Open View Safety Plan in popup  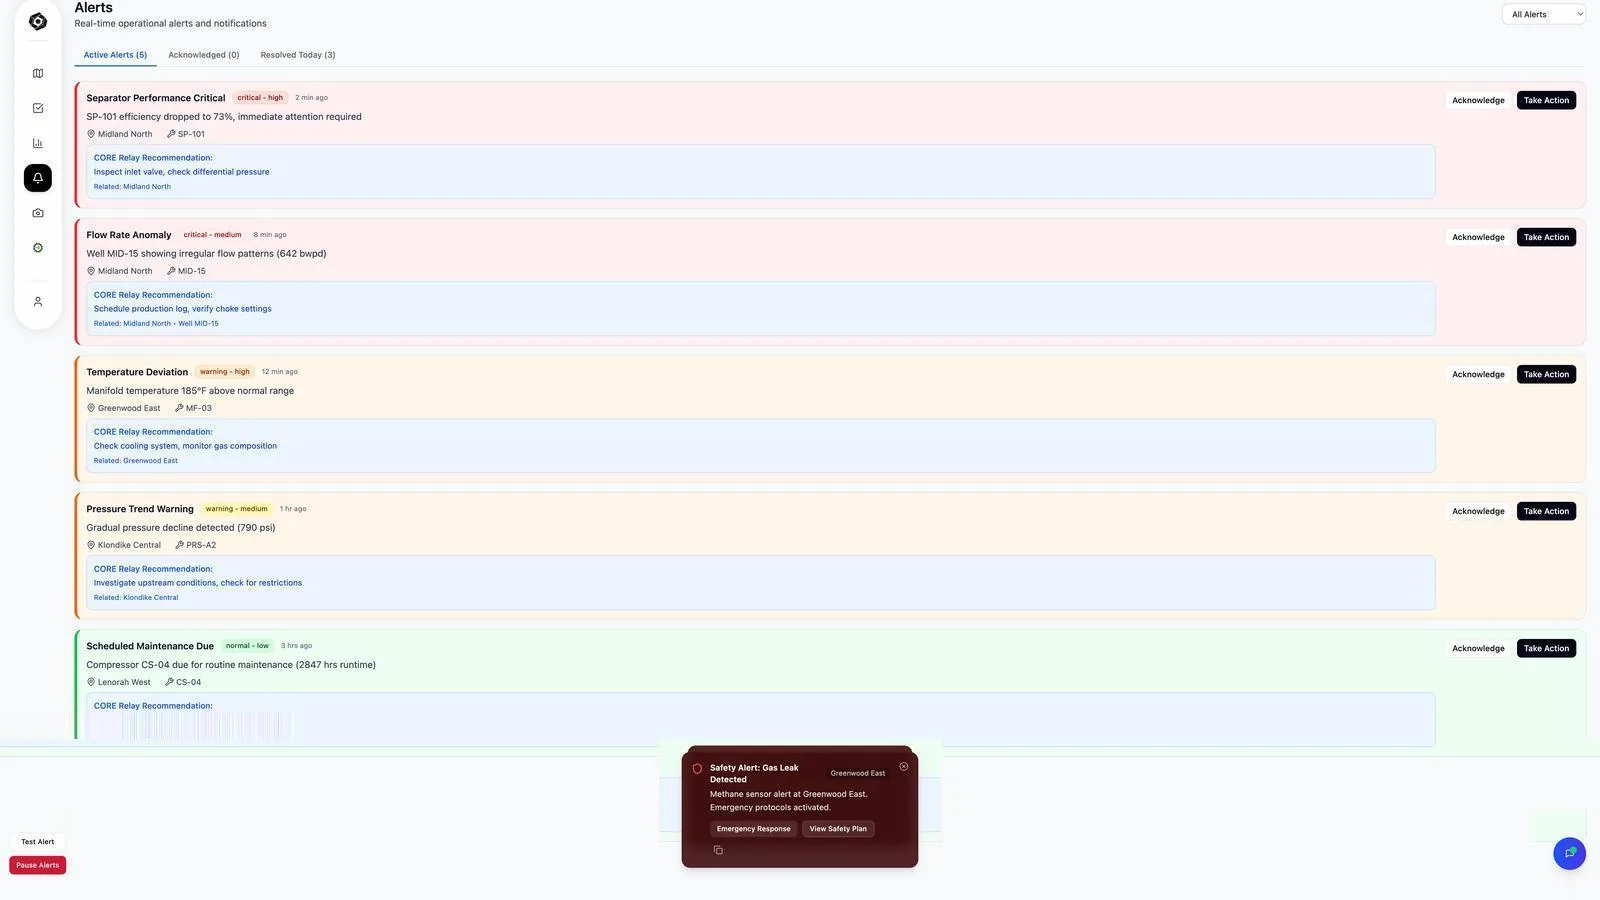(838, 829)
